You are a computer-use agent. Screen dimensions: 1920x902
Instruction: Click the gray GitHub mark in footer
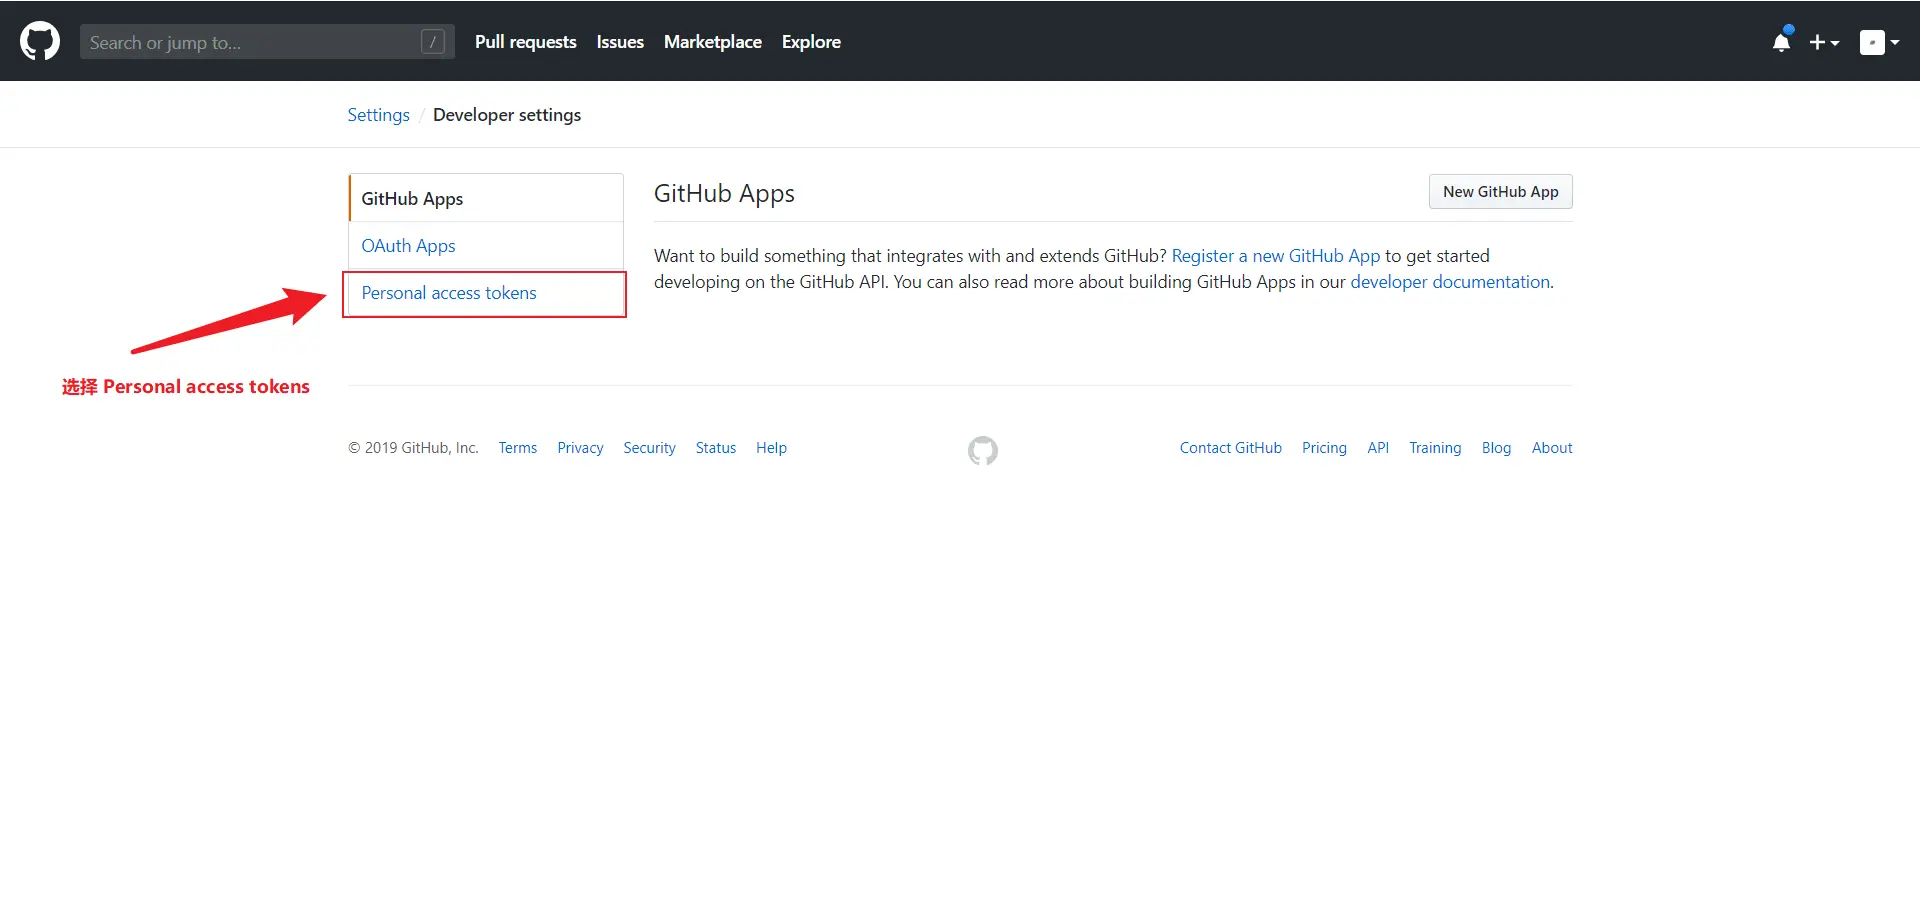(983, 450)
